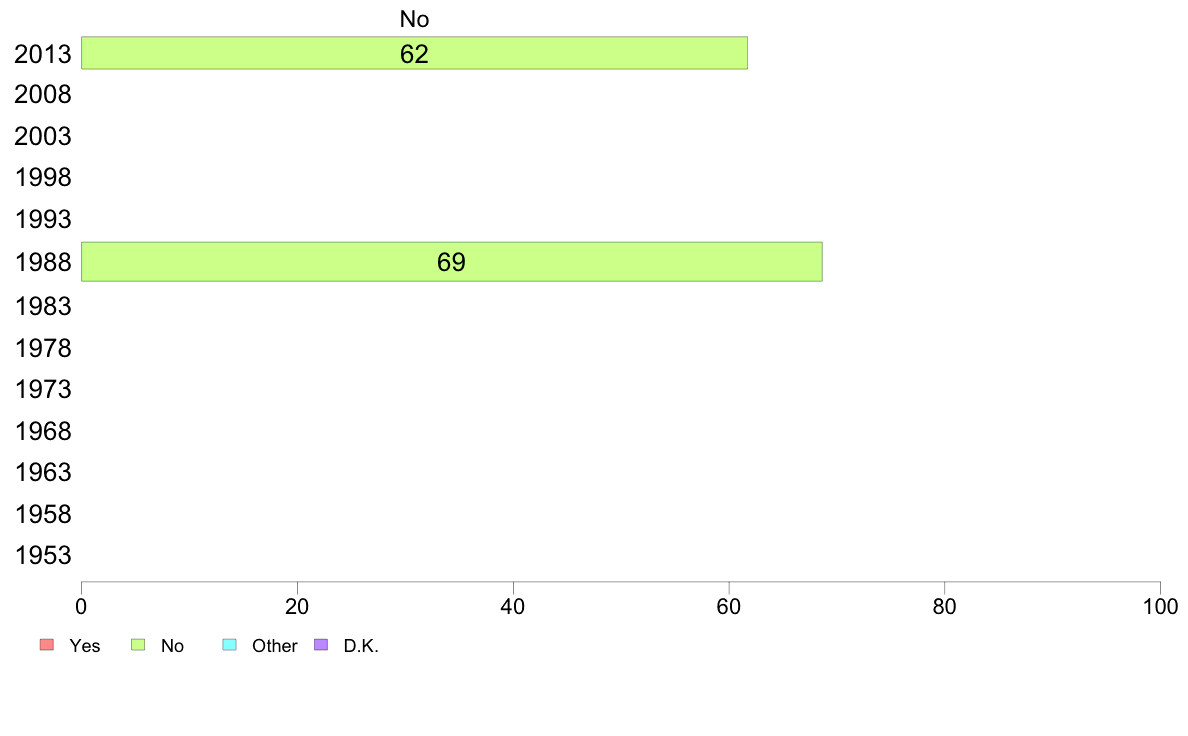Click the D.K. legend color swatch

pyautogui.click(x=321, y=644)
